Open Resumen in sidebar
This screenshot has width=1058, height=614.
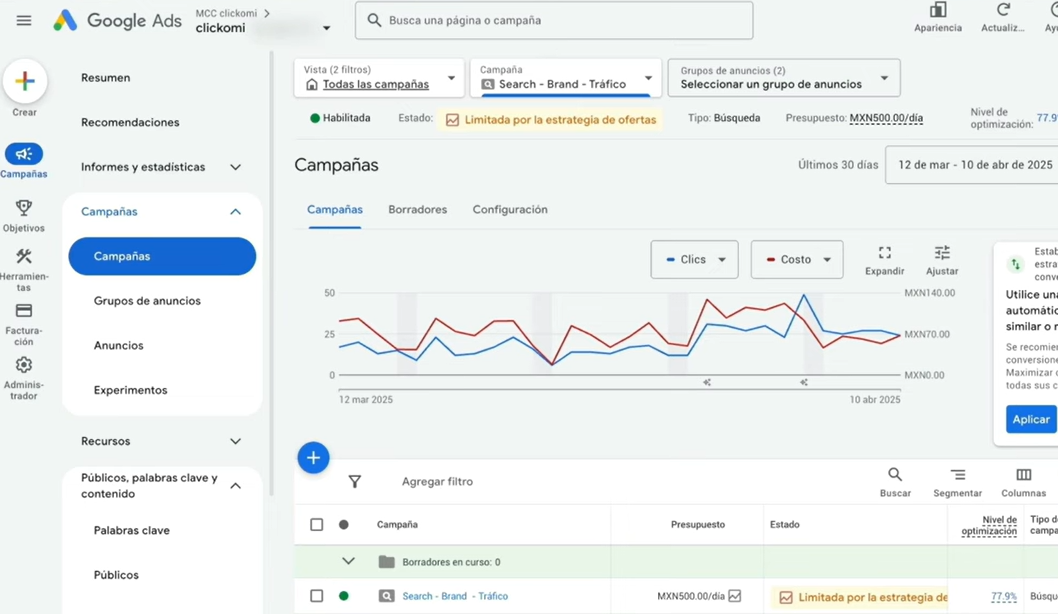105,78
